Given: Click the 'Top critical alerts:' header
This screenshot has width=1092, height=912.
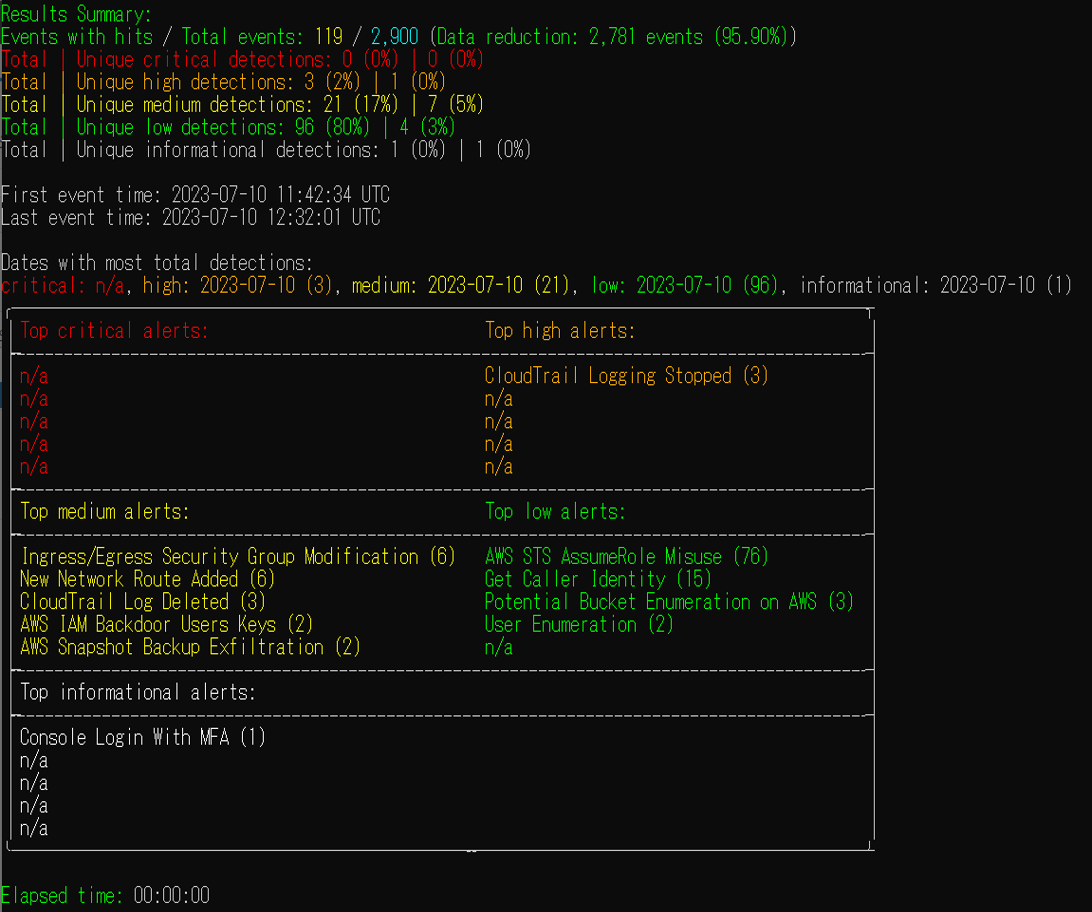Looking at the screenshot, I should (114, 331).
